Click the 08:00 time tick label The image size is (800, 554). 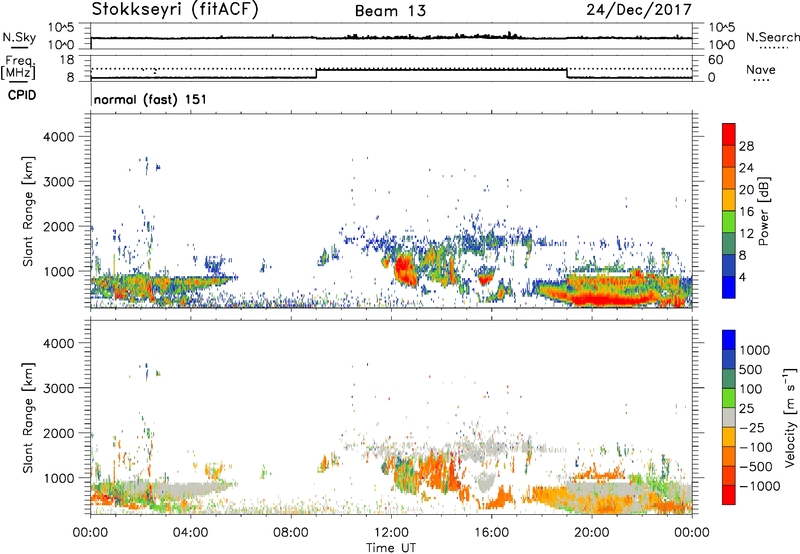coord(291,533)
